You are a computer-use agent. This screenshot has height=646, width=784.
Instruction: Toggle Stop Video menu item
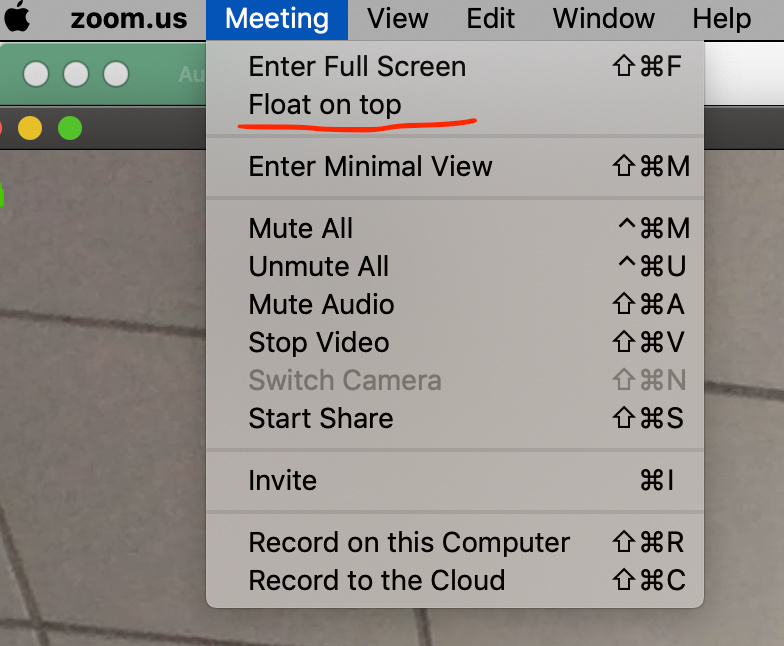pyautogui.click(x=455, y=342)
